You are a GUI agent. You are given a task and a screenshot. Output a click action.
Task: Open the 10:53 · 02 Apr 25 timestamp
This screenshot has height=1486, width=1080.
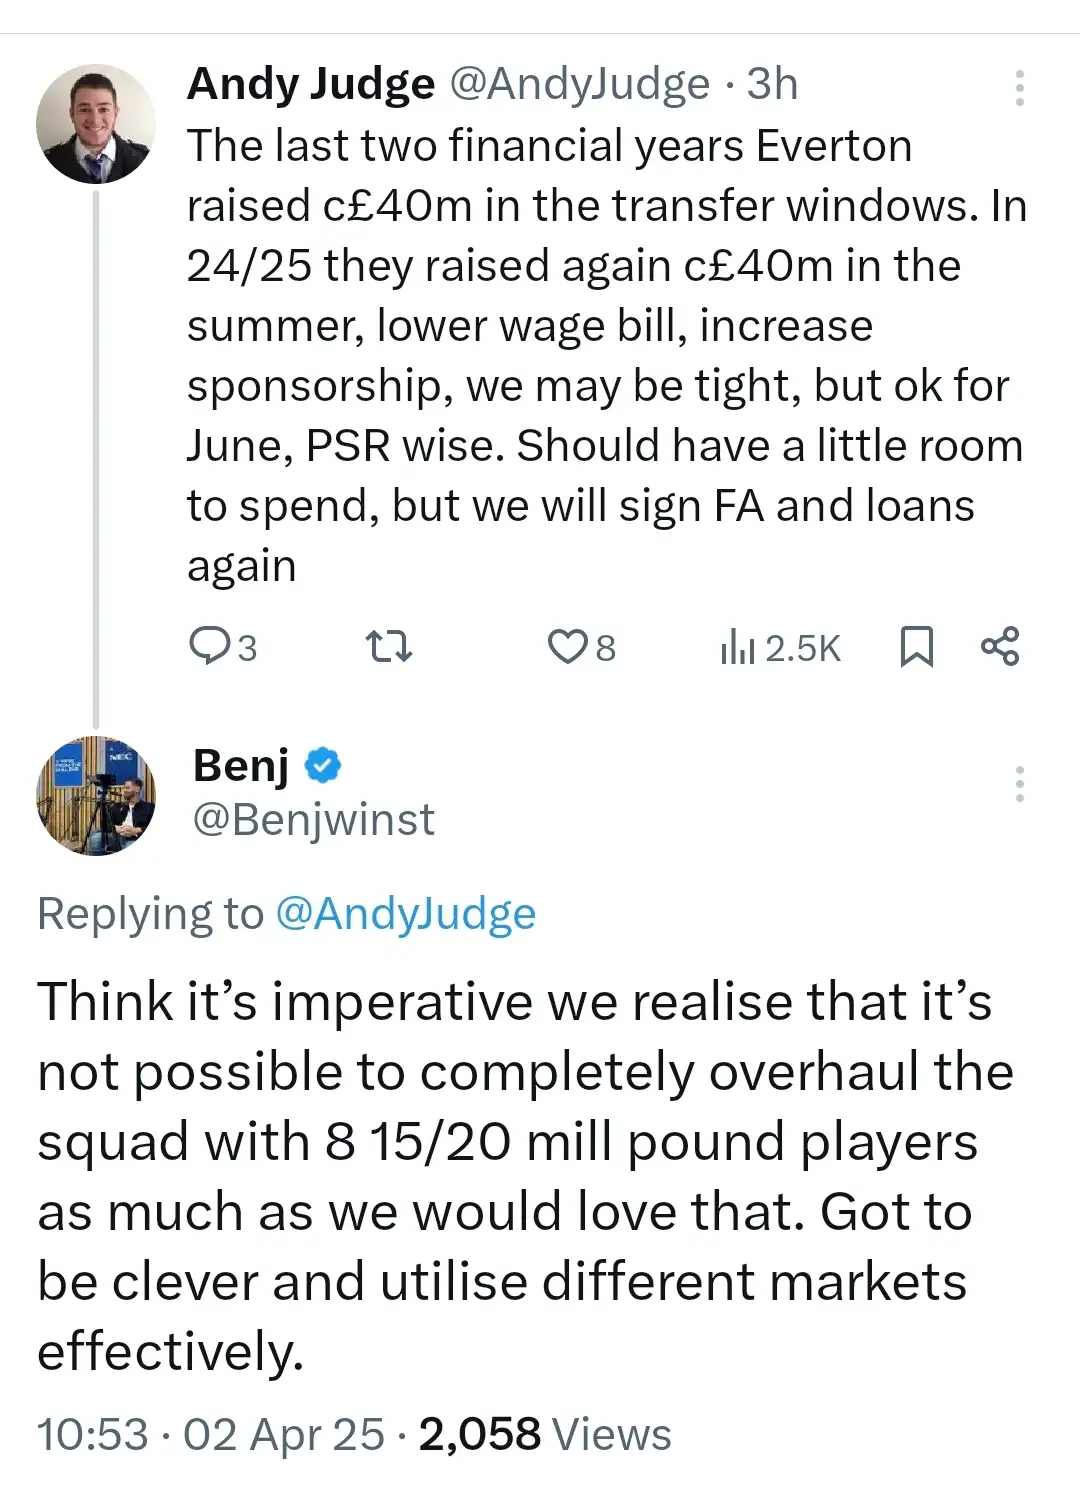click(210, 1434)
